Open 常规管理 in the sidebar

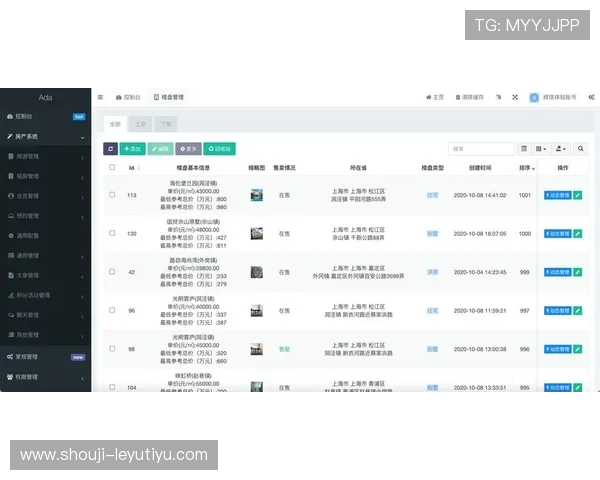tap(46, 357)
